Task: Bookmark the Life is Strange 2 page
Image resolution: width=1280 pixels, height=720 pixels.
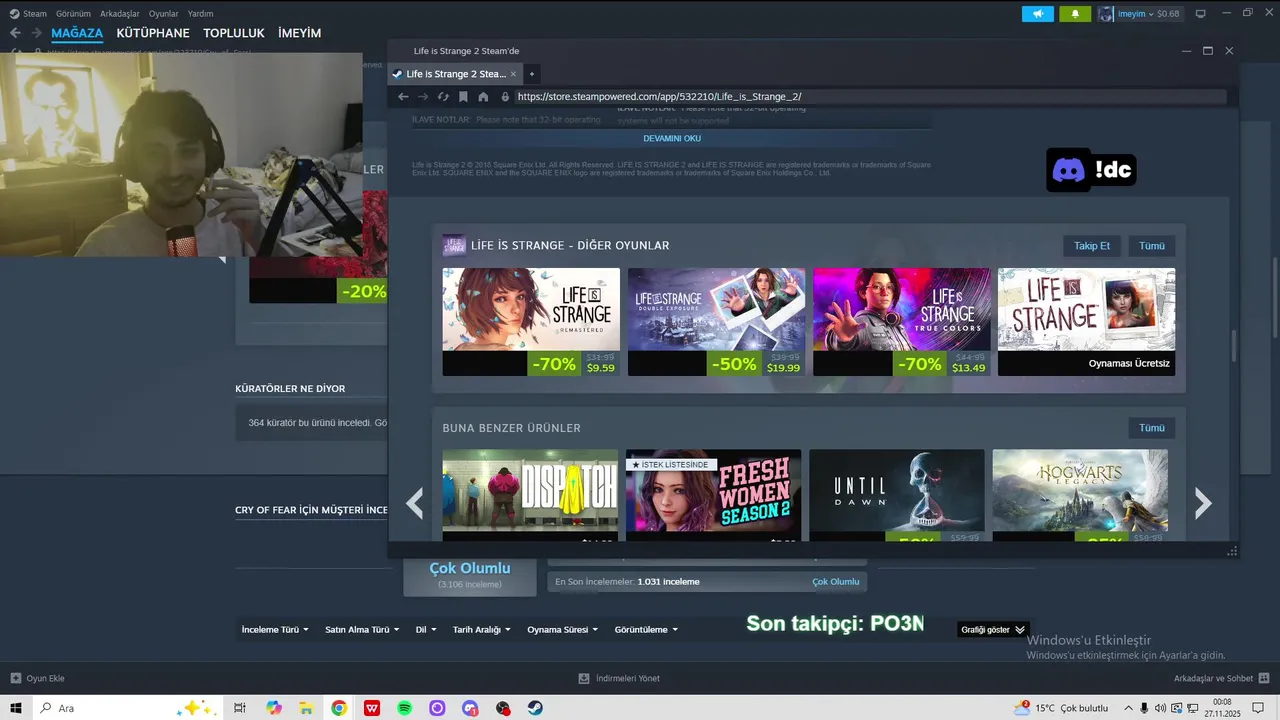Action: (x=463, y=97)
